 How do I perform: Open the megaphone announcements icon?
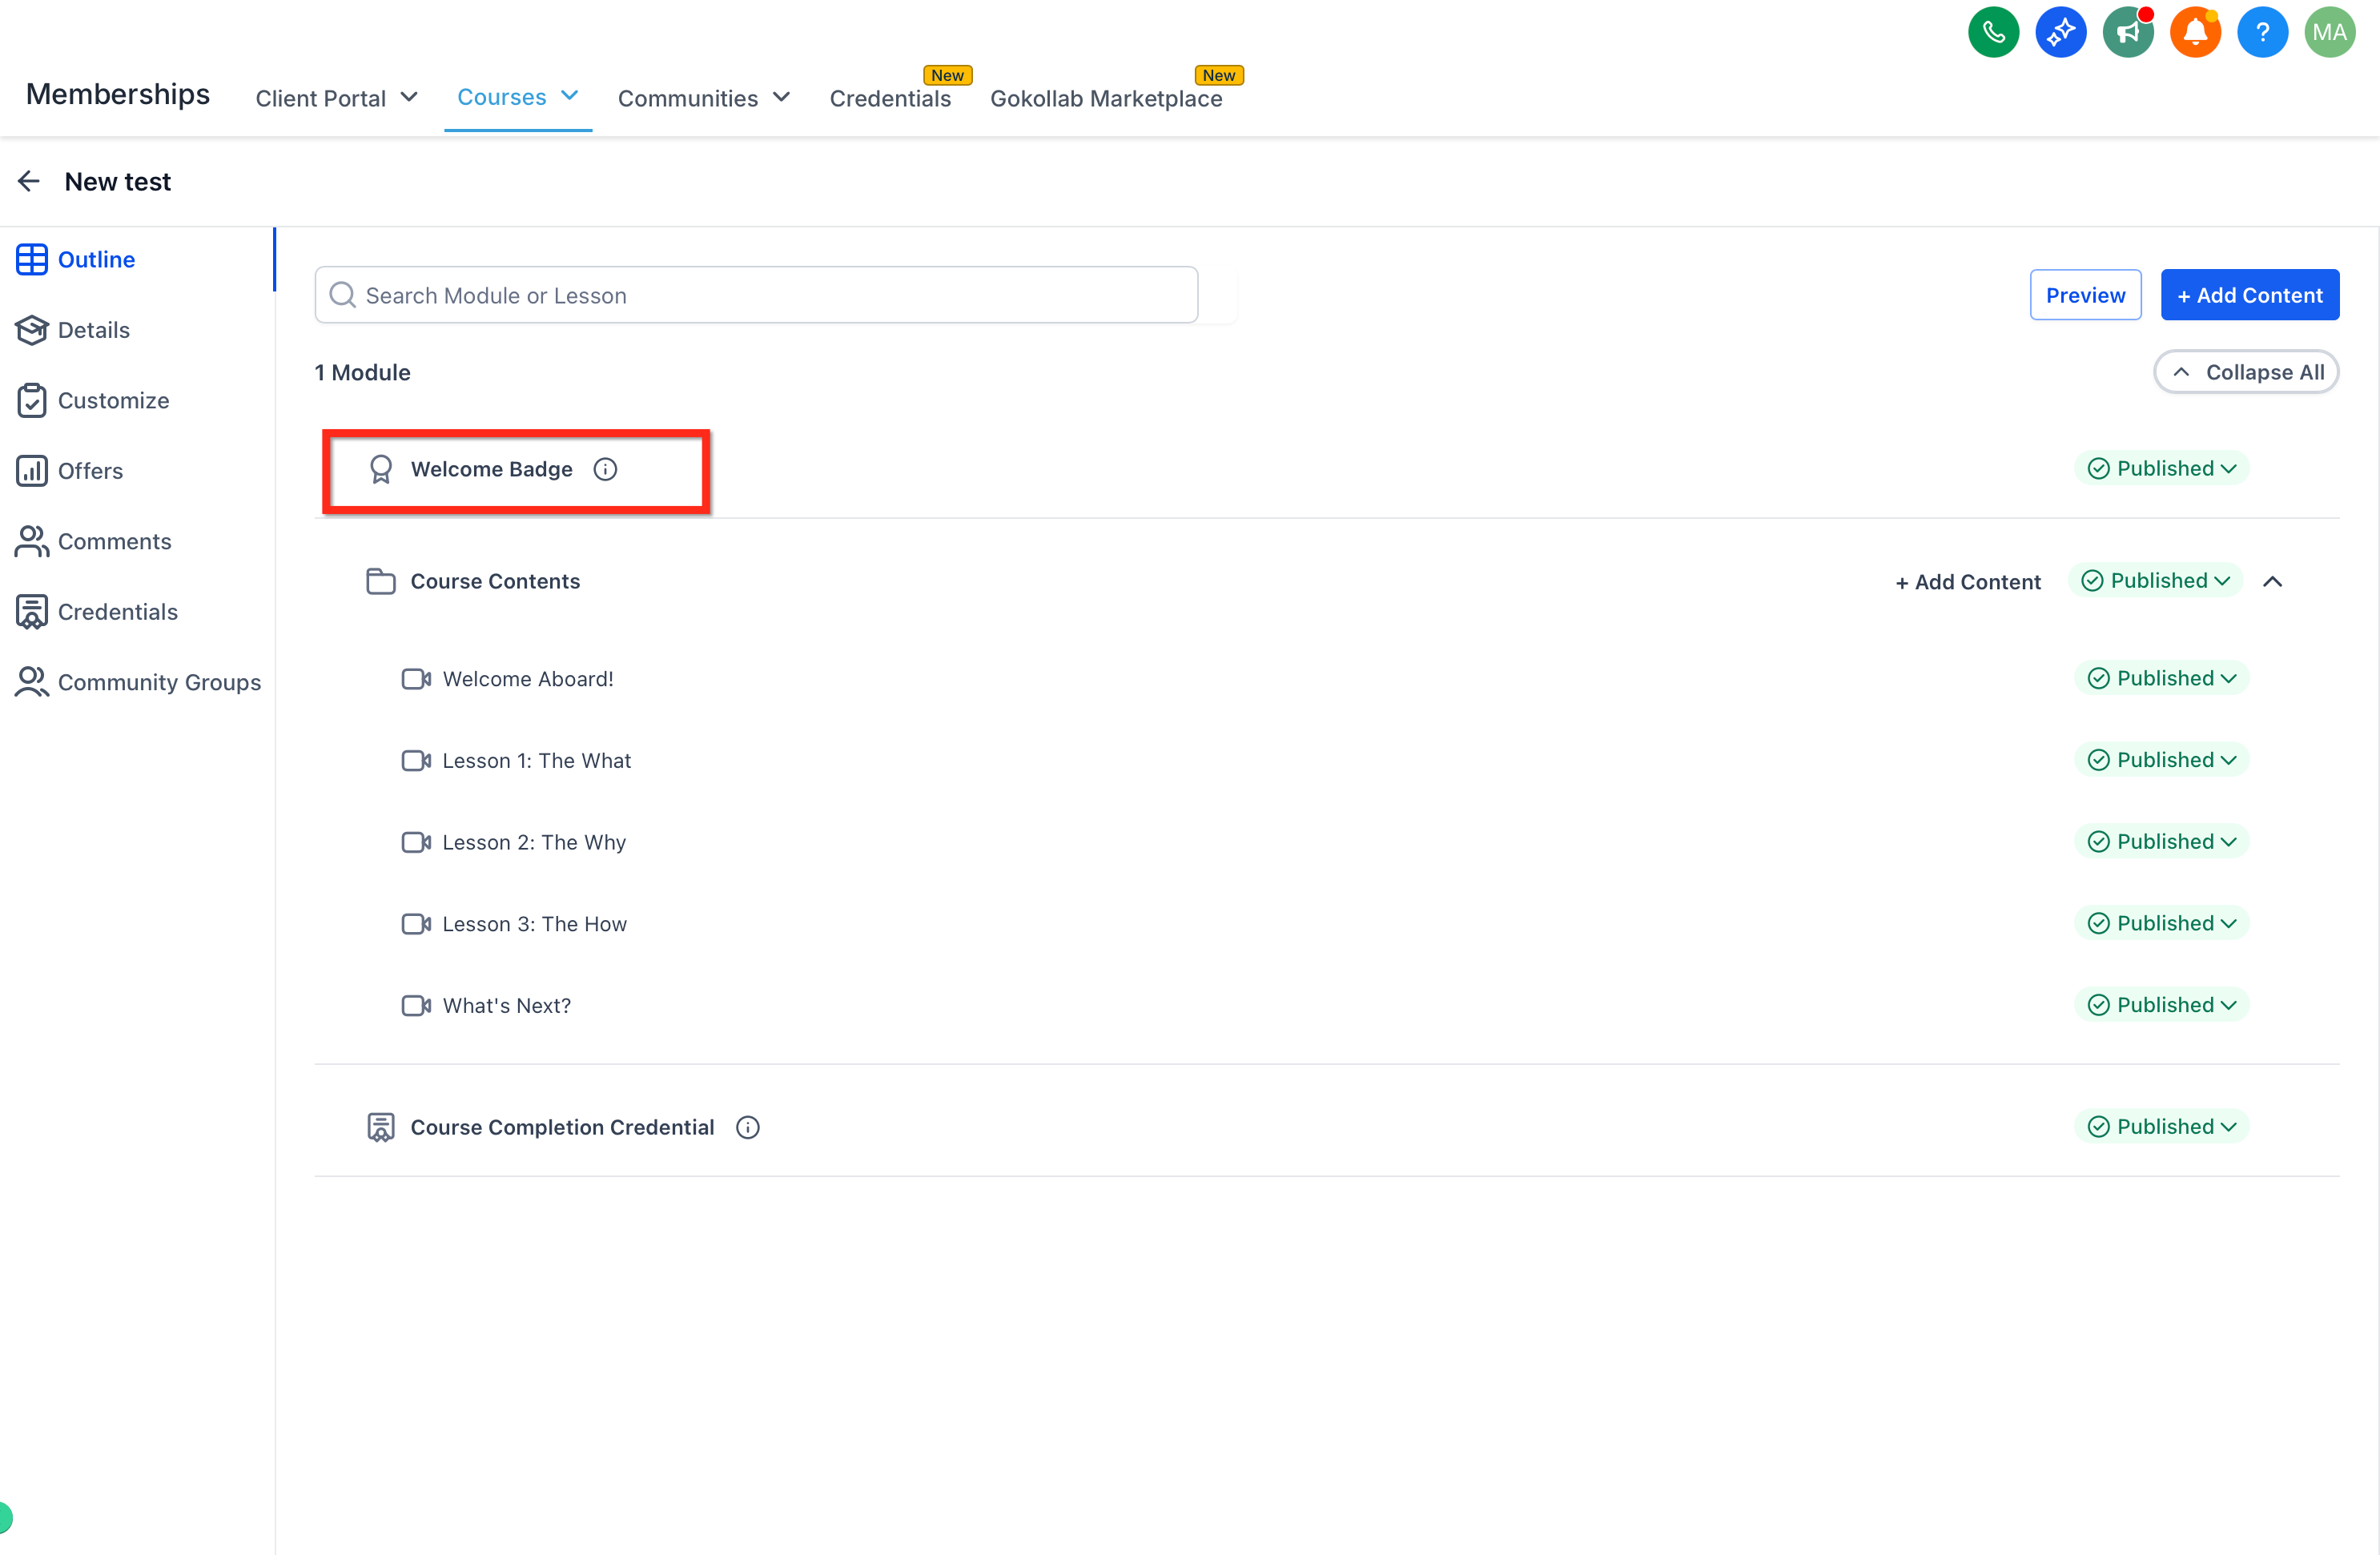(2127, 33)
